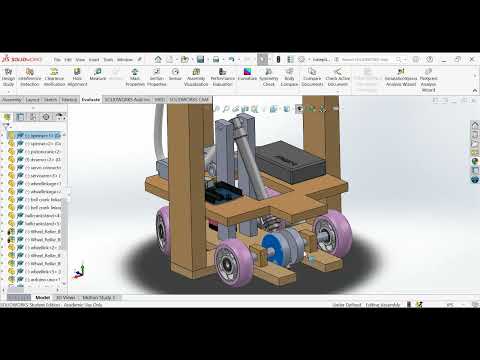
Task: Launch FloXpress Analysis Wizard
Action: pyautogui.click(x=428, y=80)
